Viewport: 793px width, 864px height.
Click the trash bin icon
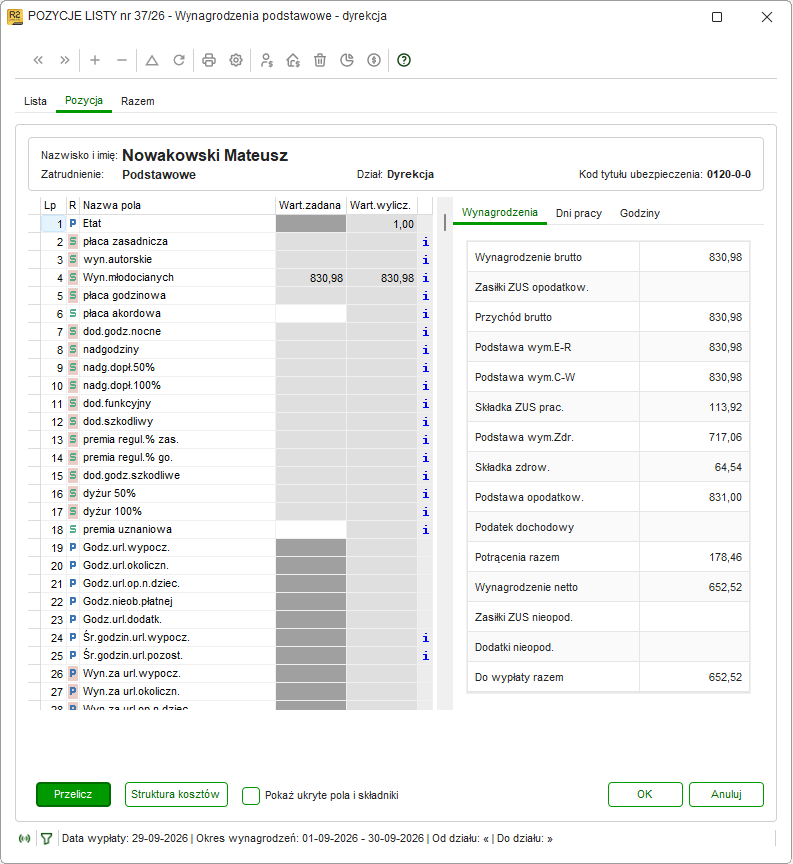coord(320,60)
